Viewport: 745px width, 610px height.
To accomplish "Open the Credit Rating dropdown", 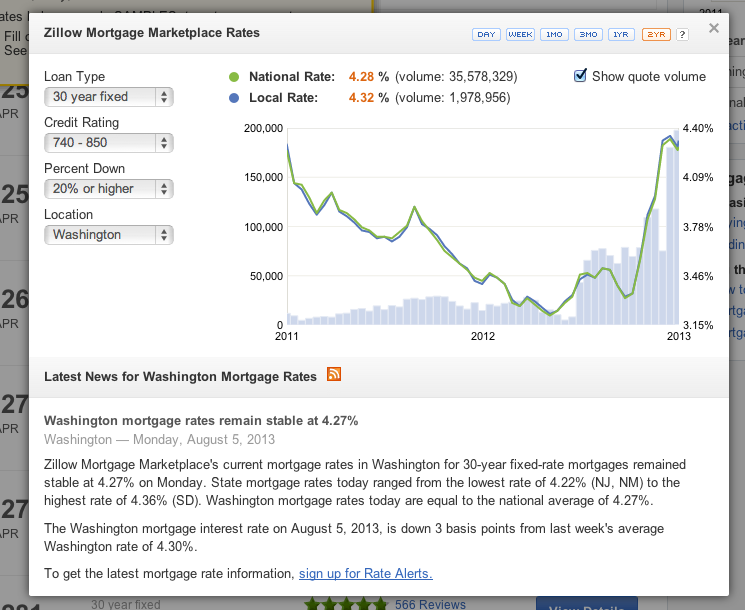I will click(109, 143).
